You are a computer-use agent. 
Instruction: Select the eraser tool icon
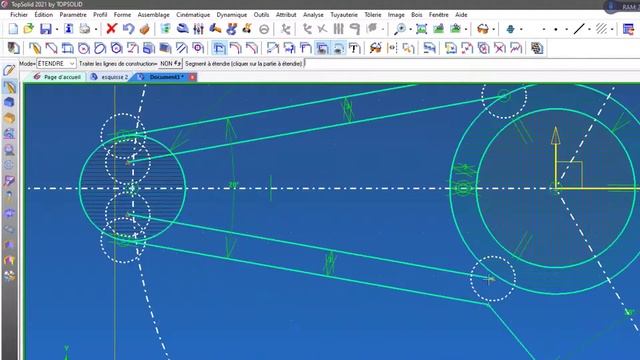144,29
